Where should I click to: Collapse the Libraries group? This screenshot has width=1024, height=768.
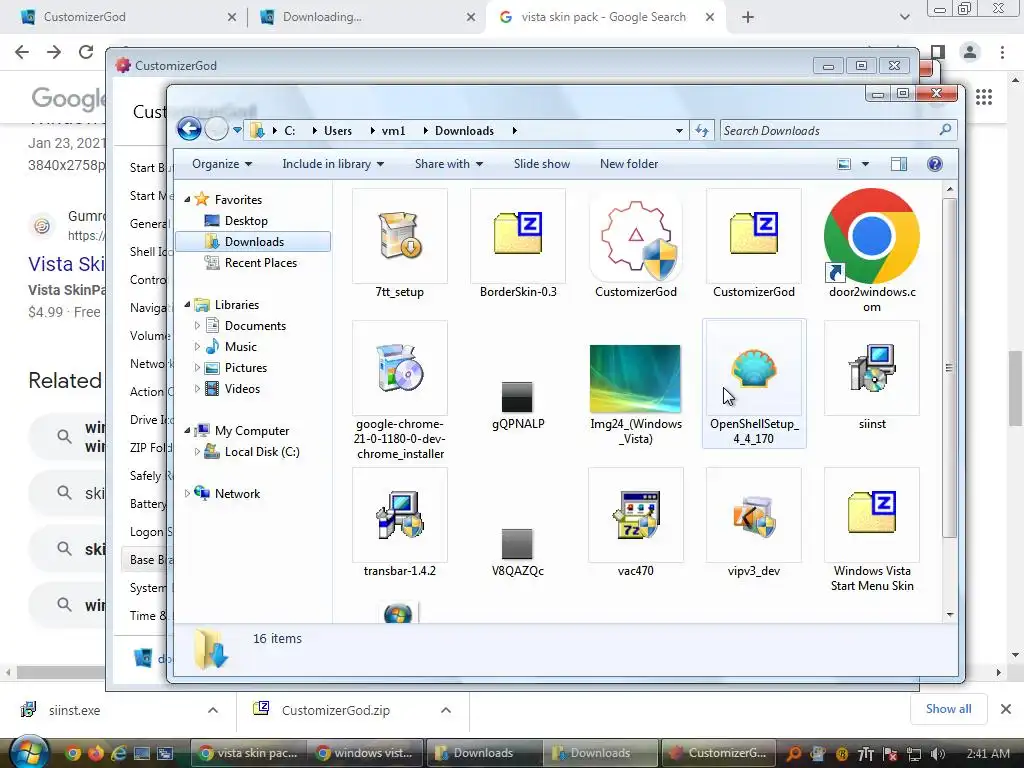tap(187, 304)
